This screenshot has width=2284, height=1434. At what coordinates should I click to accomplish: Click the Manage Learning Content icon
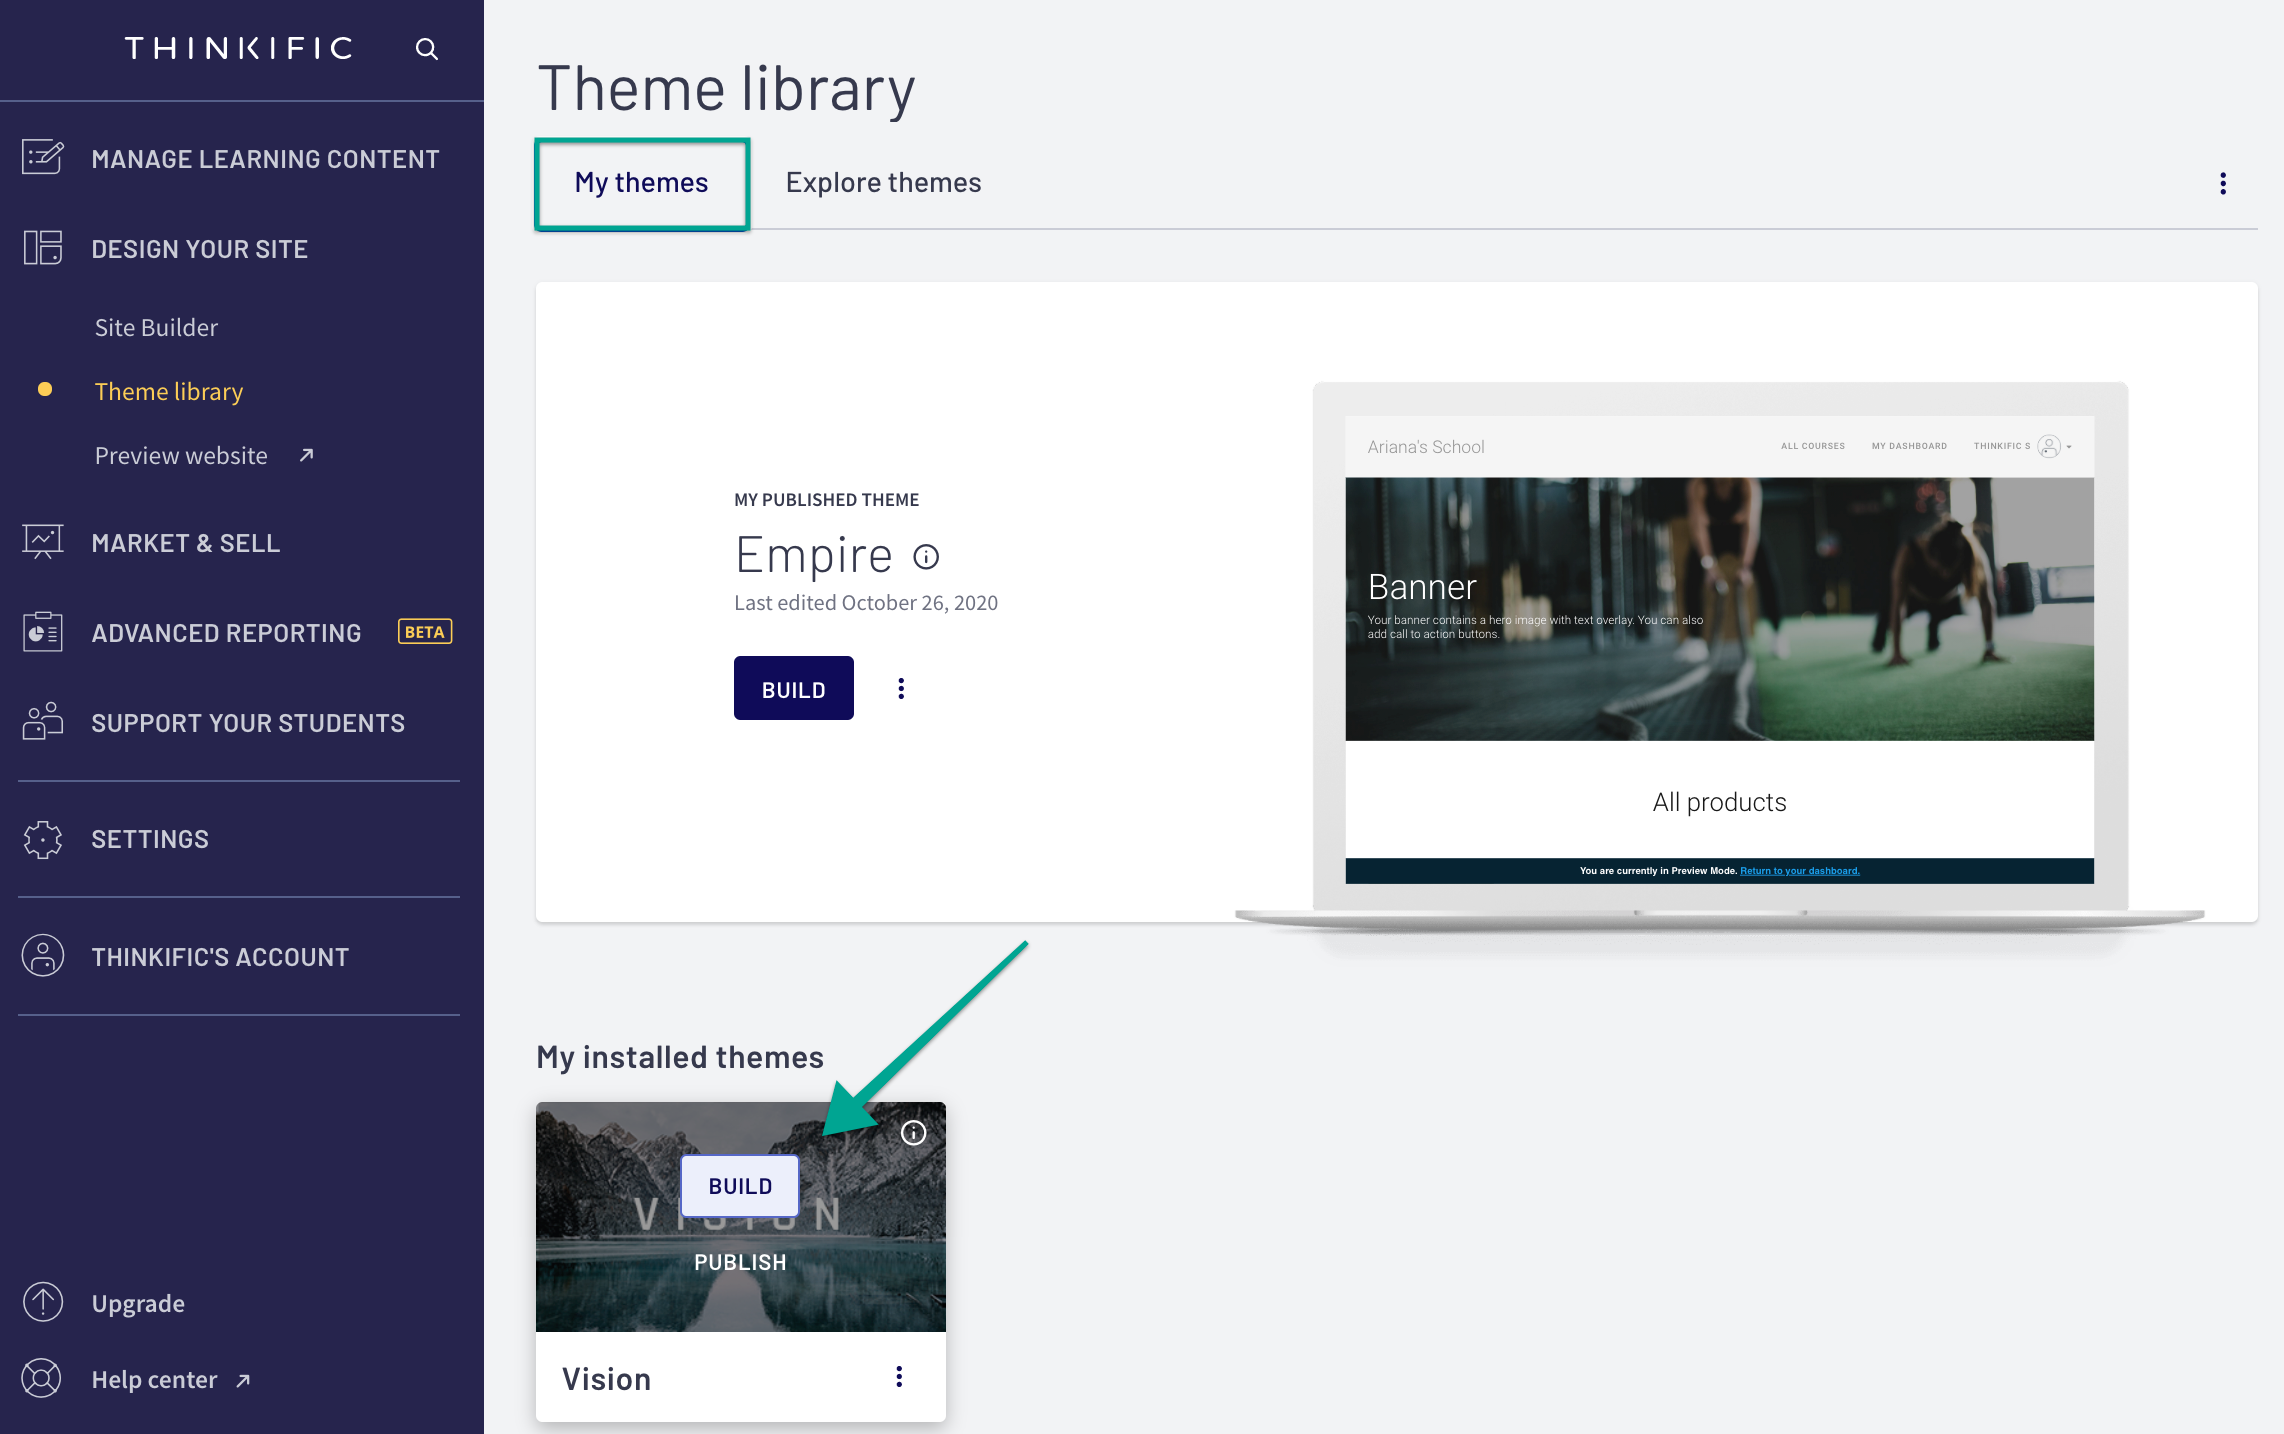43,158
